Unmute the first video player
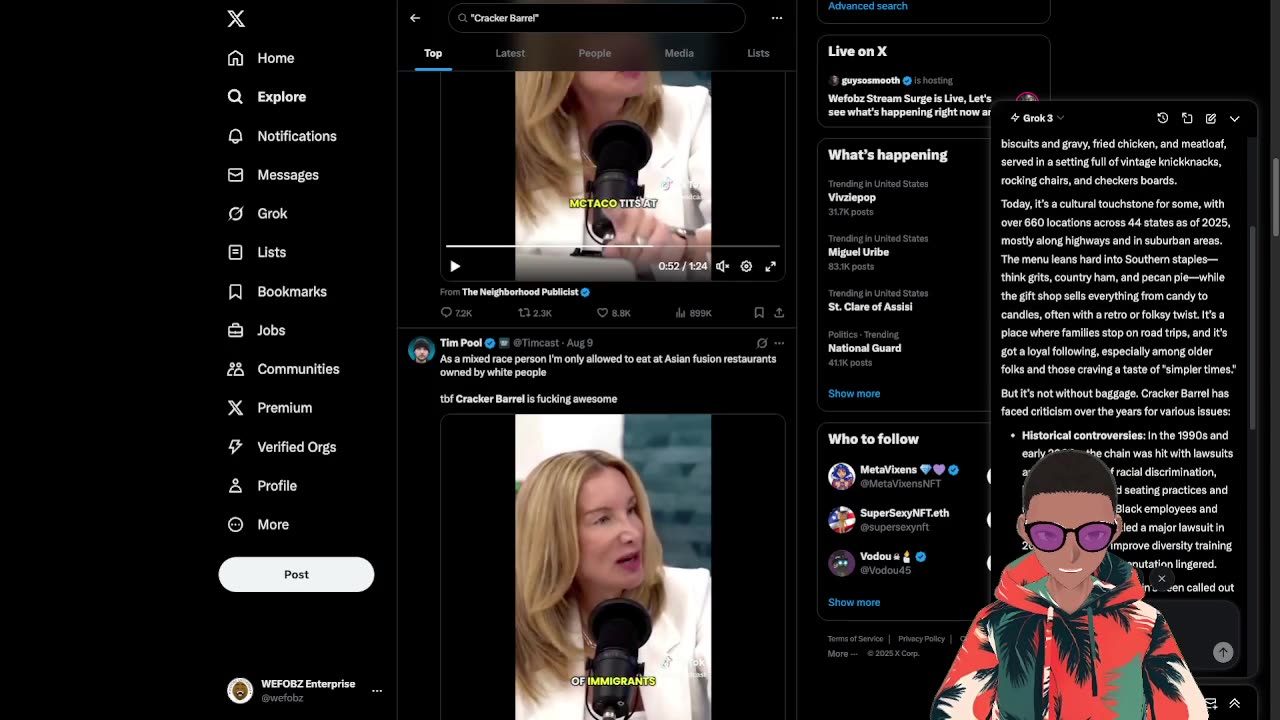Image resolution: width=1280 pixels, height=720 pixels. point(722,266)
